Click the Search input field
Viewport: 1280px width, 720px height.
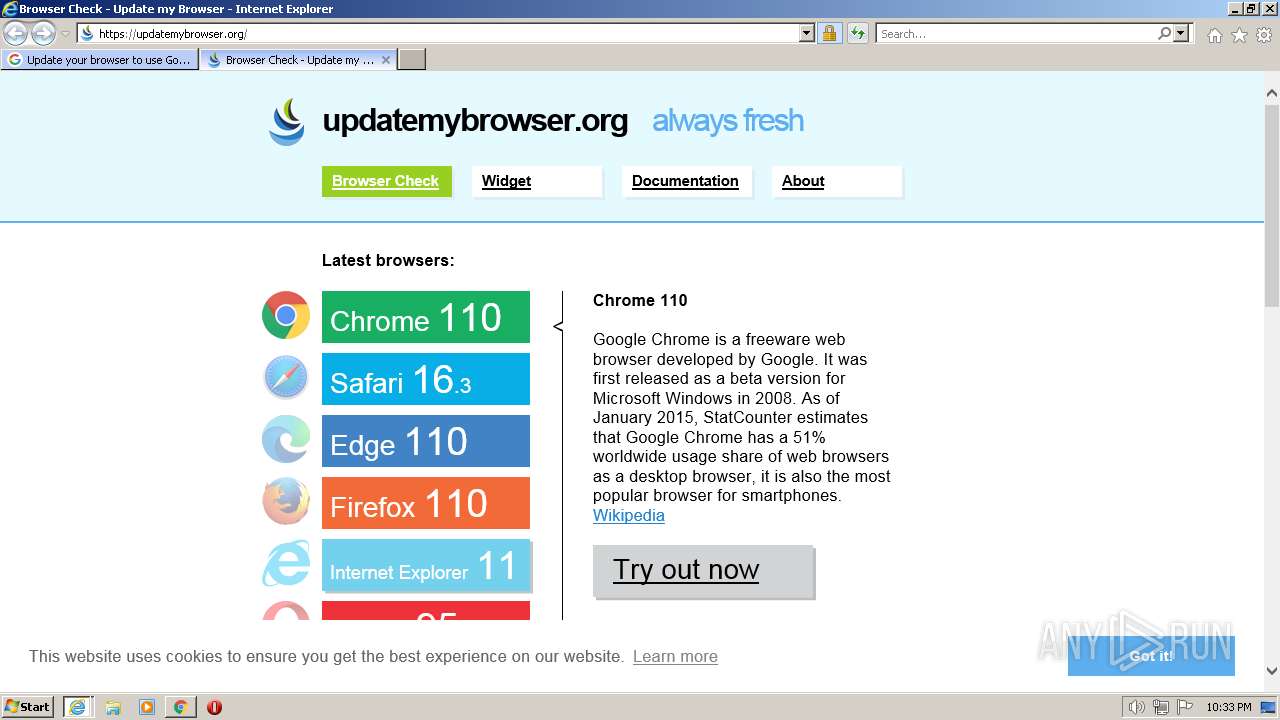(1016, 33)
